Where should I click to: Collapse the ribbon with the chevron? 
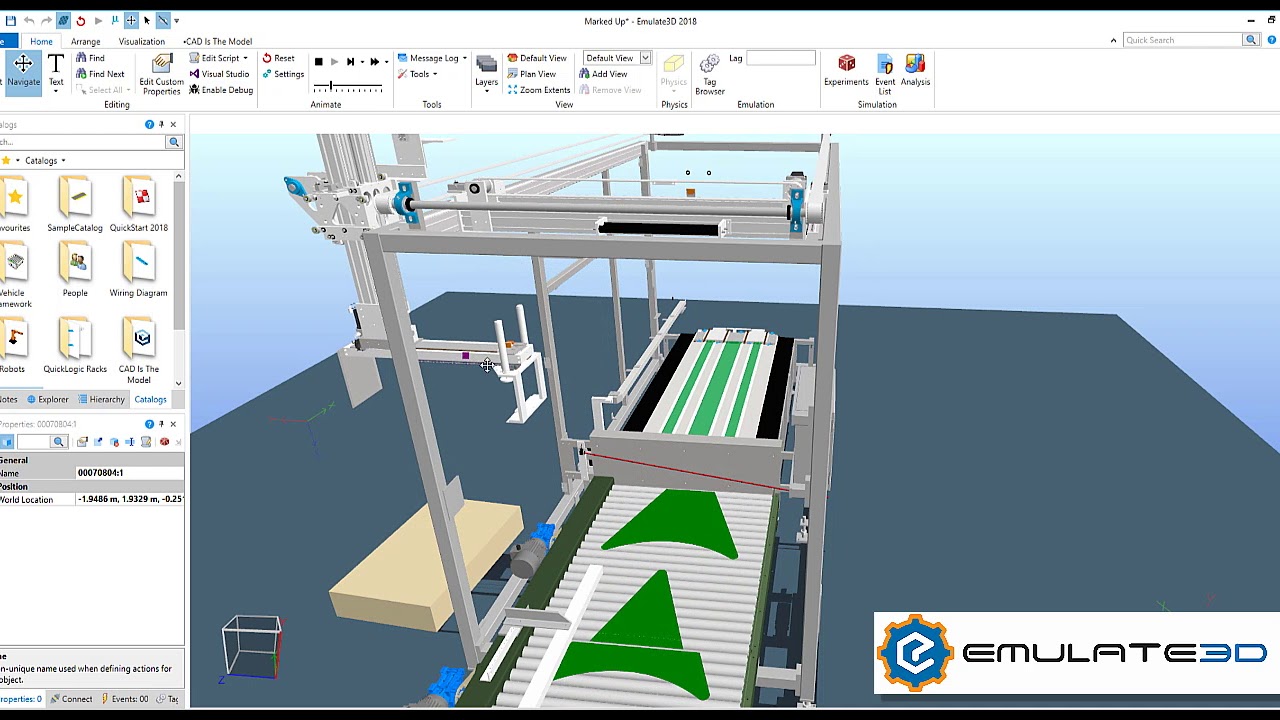click(1113, 40)
